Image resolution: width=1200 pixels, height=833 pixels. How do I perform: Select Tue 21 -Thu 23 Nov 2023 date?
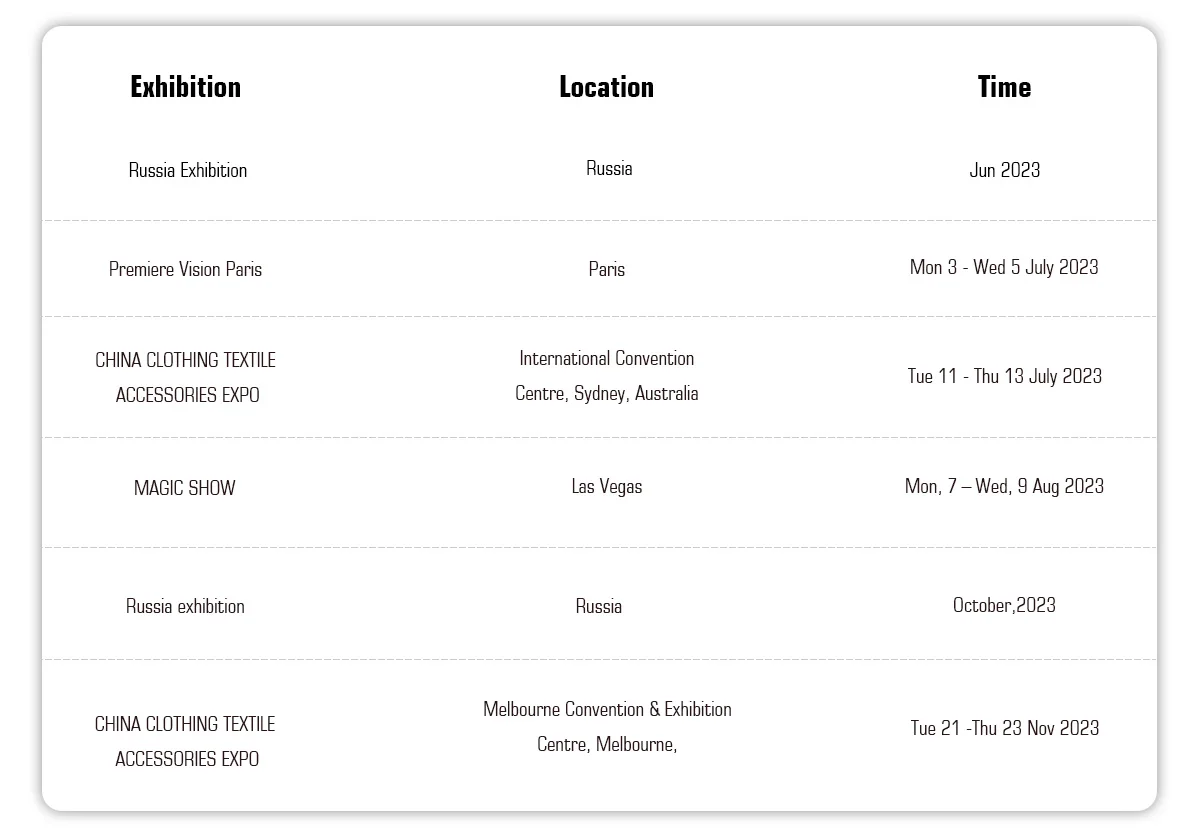click(x=1004, y=728)
